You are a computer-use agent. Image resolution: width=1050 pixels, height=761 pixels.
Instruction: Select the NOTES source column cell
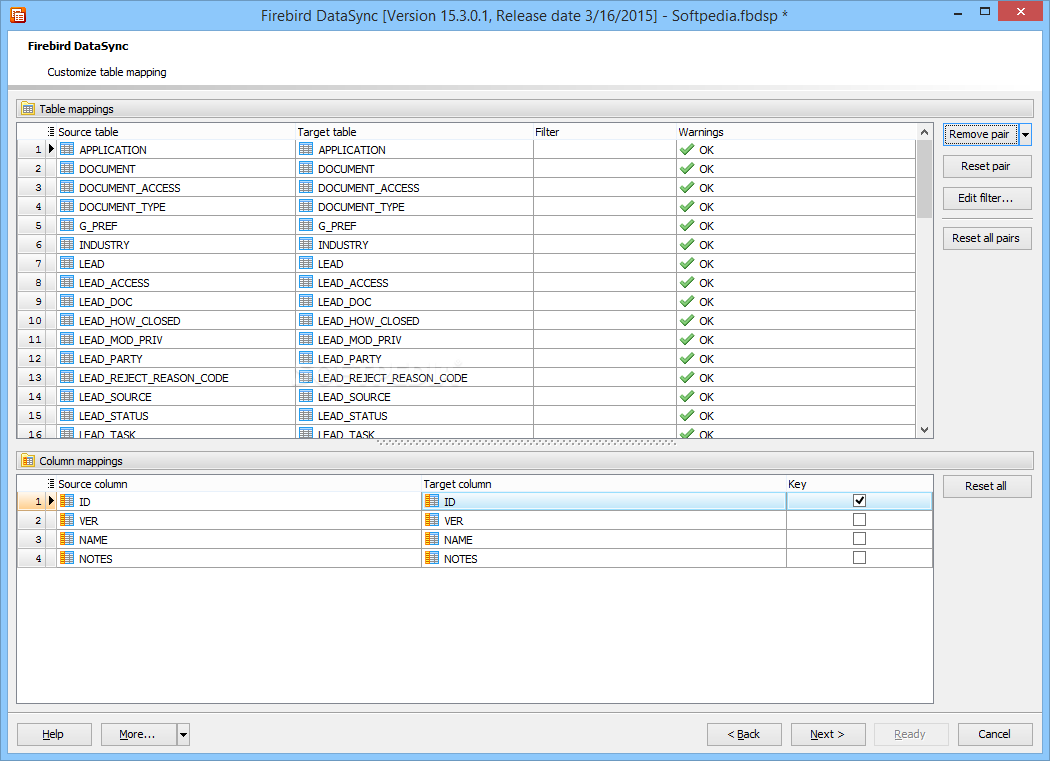click(238, 559)
